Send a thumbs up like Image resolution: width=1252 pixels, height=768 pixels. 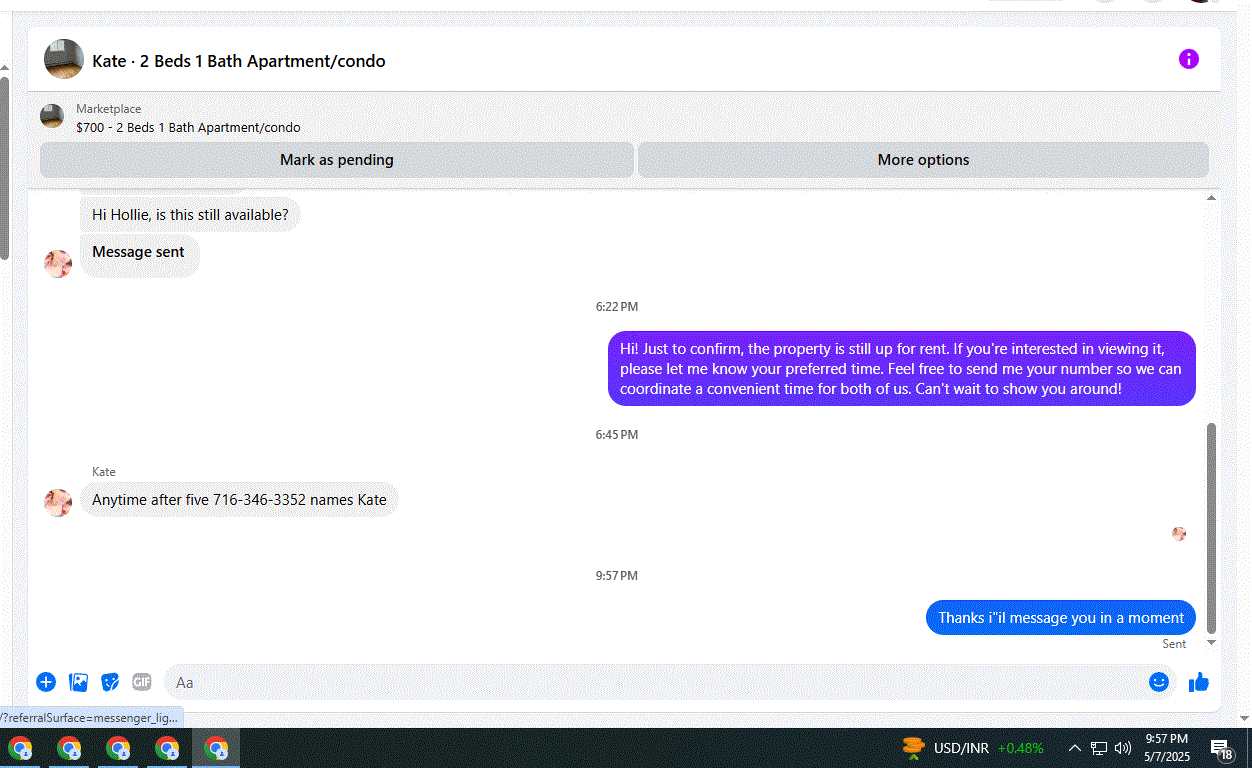1199,682
